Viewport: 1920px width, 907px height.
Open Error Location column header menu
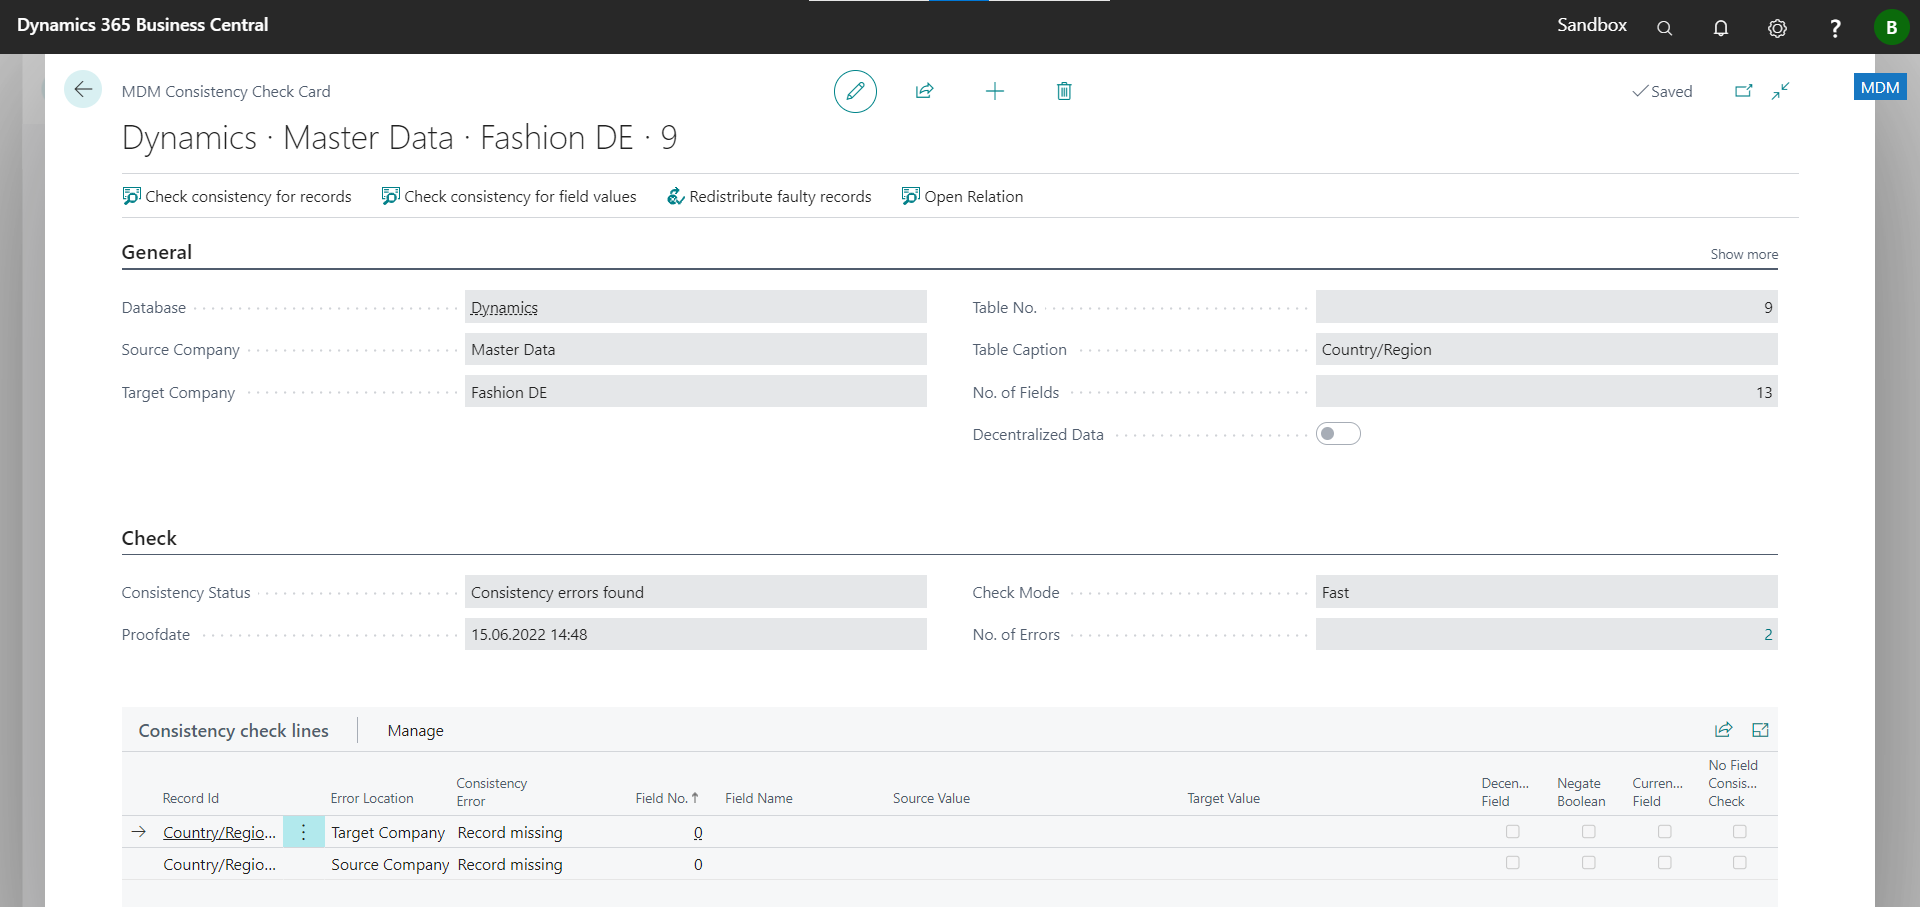(x=372, y=798)
